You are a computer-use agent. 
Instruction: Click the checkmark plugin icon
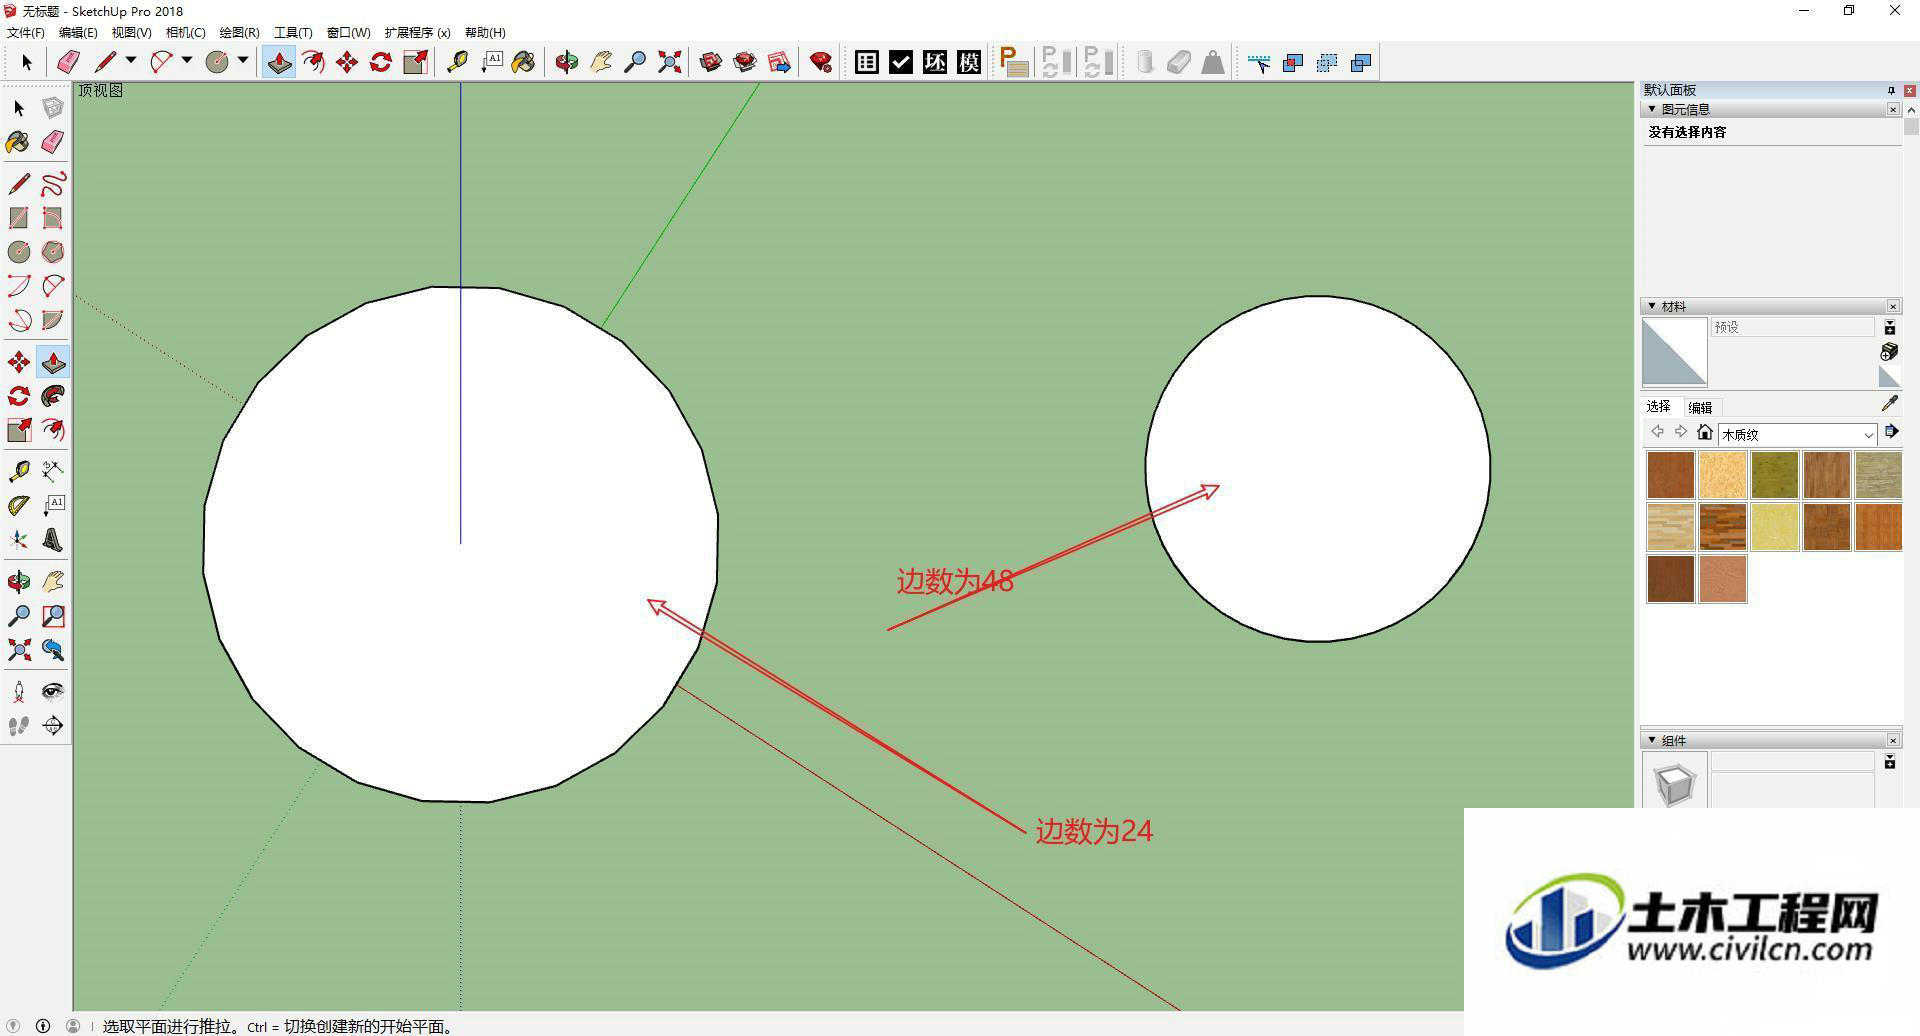[901, 62]
